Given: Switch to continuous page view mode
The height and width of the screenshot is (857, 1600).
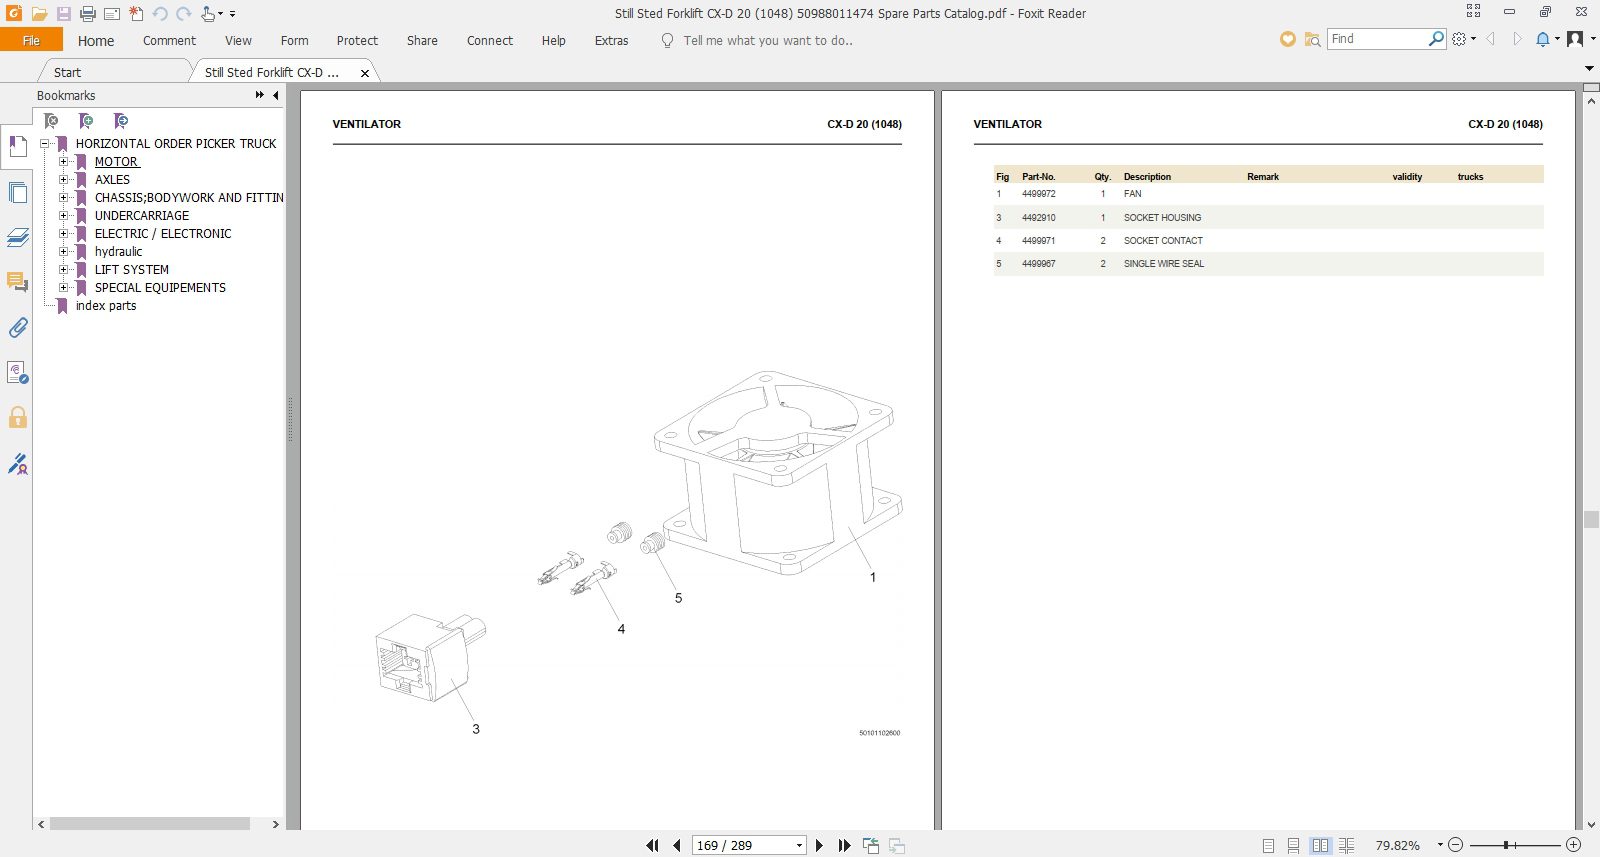Looking at the screenshot, I should (1294, 845).
